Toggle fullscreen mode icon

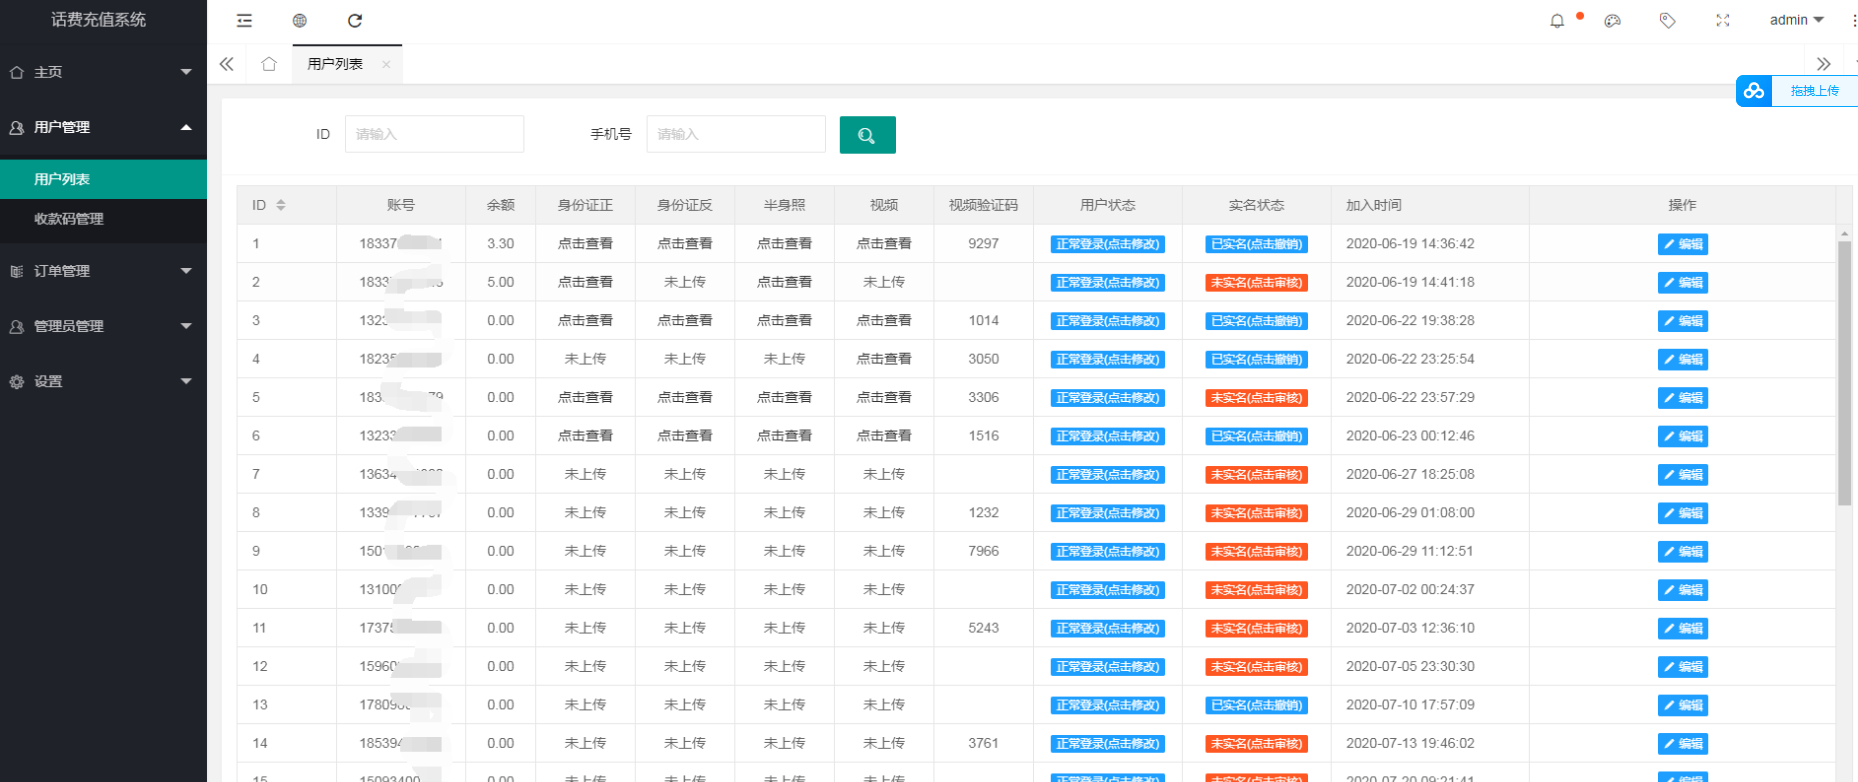(1722, 20)
